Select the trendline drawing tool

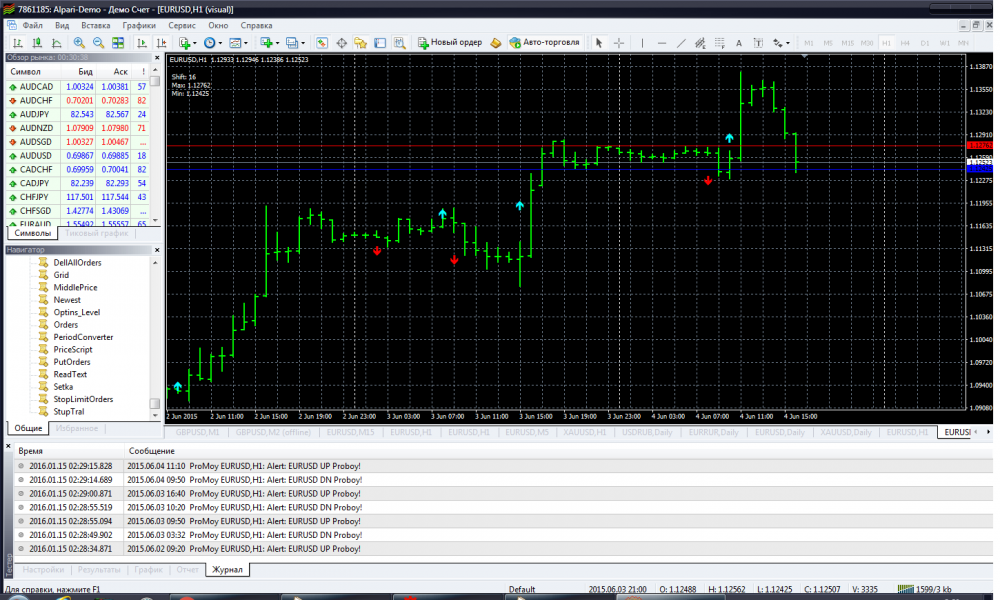[x=680, y=43]
